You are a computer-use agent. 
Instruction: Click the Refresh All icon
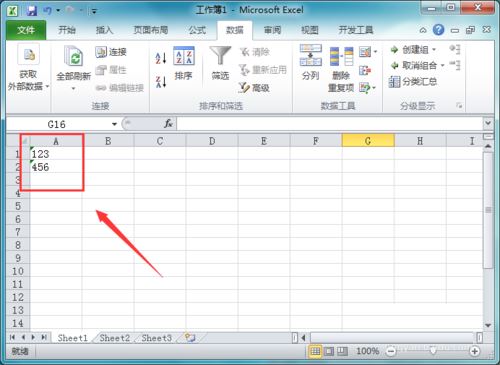73,56
